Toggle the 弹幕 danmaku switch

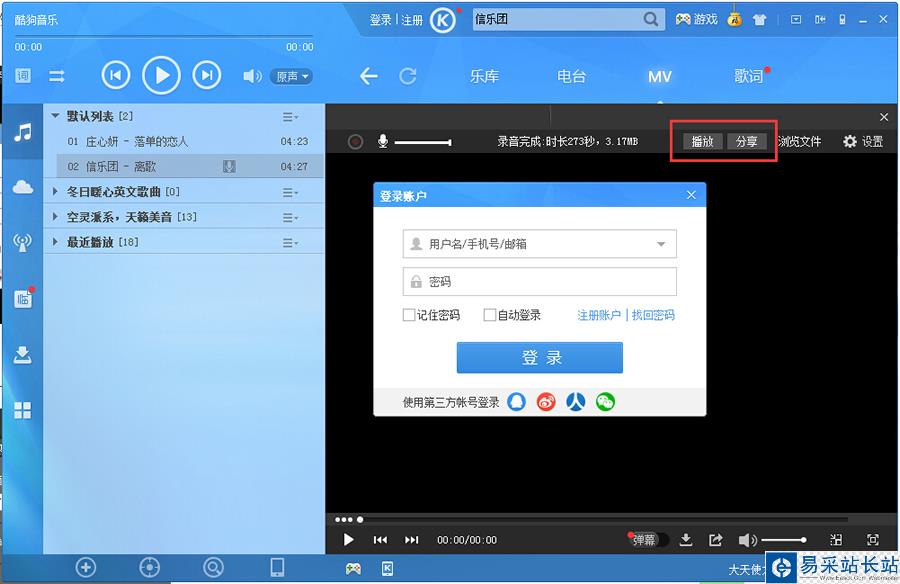coord(647,539)
